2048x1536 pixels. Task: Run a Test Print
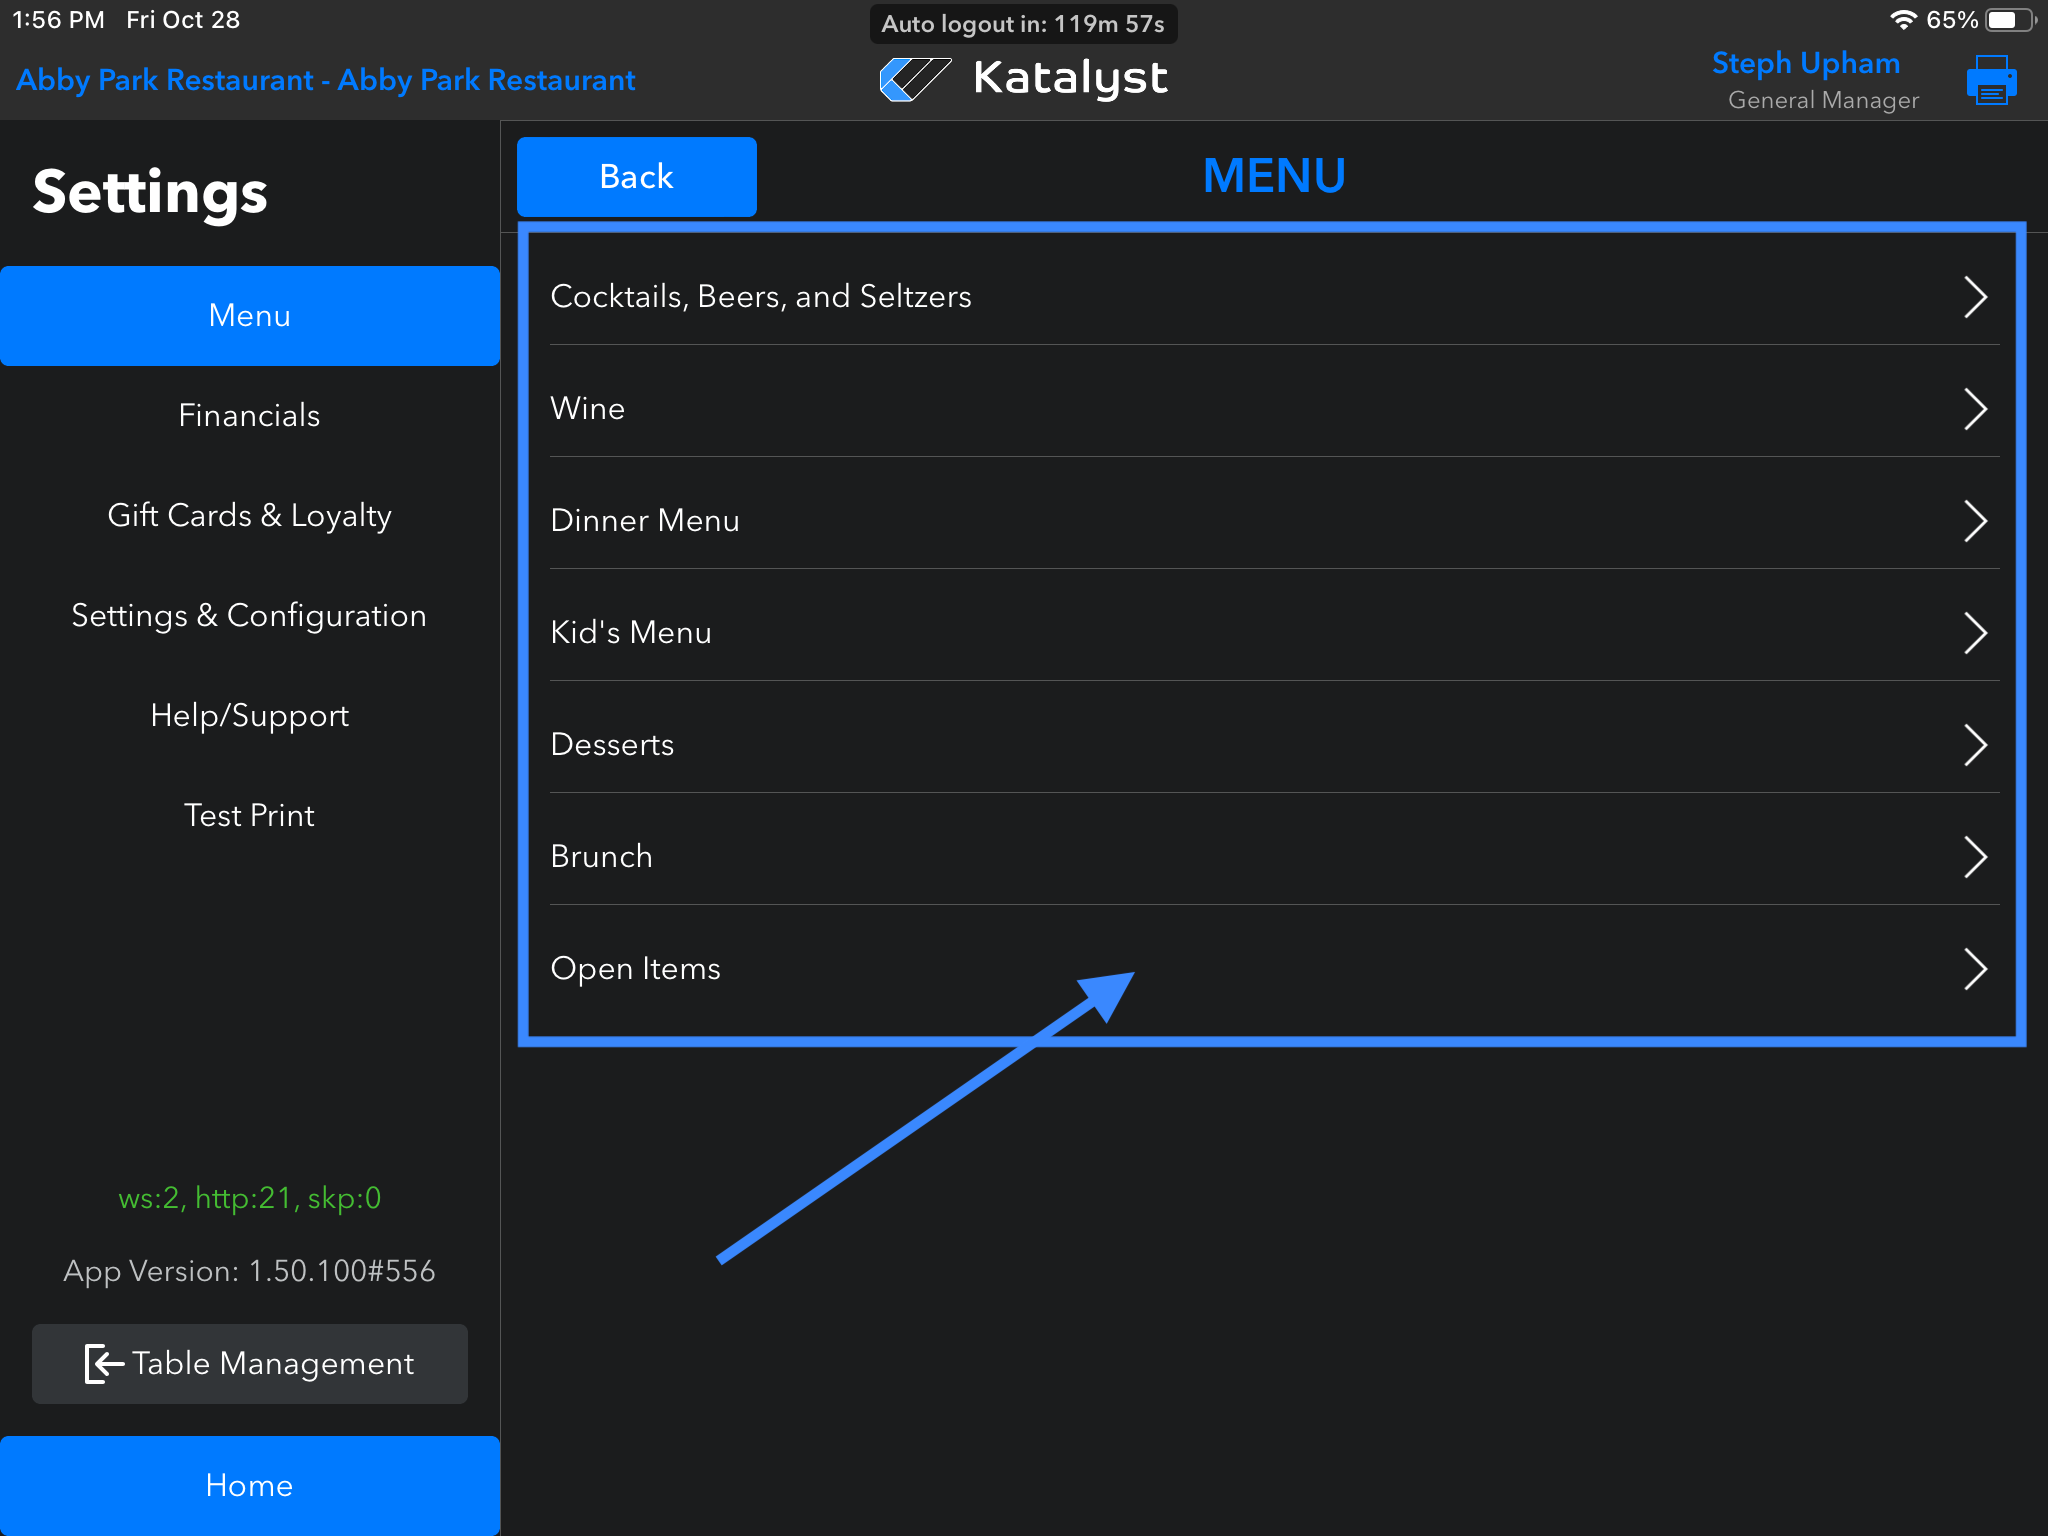pos(250,816)
